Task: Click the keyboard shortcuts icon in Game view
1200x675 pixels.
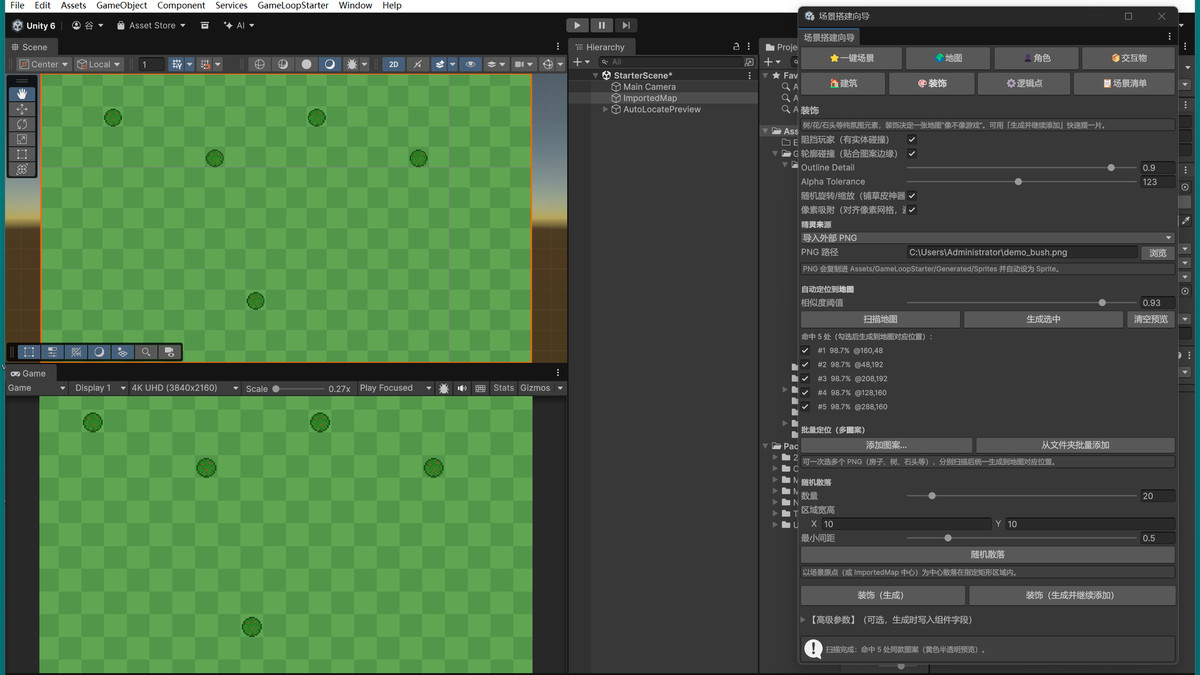Action: [x=480, y=388]
